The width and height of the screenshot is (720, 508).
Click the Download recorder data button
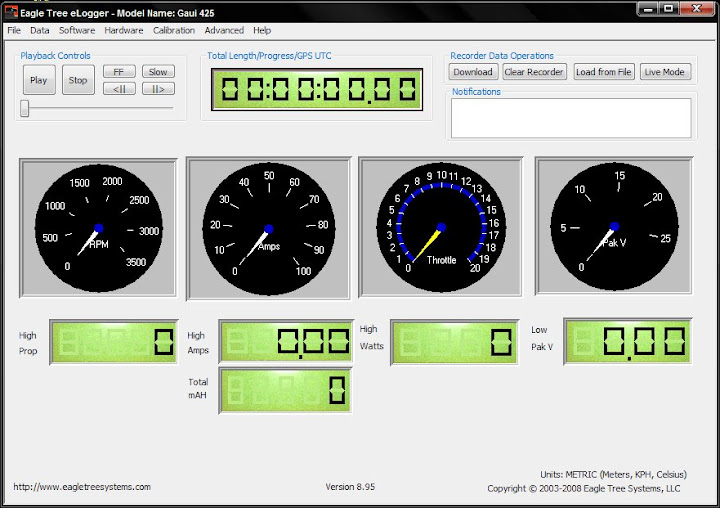[x=472, y=72]
